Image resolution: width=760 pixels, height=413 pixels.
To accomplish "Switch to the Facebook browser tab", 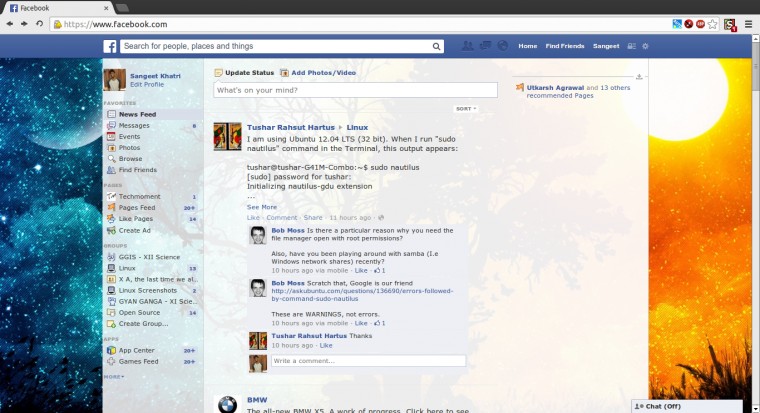I will (x=57, y=8).
